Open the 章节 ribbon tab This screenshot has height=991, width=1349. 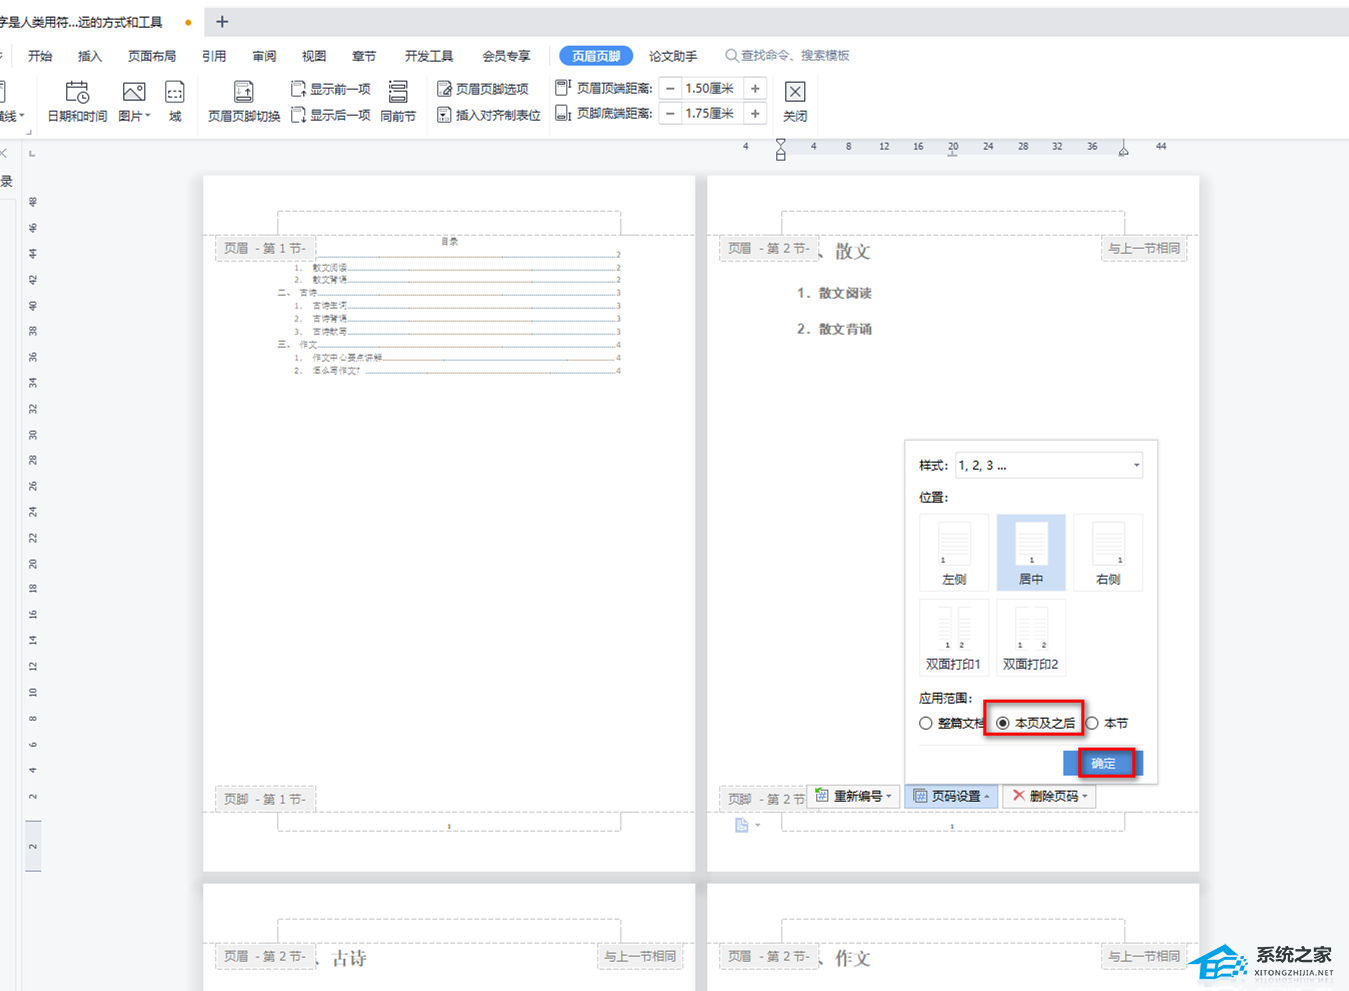point(364,56)
